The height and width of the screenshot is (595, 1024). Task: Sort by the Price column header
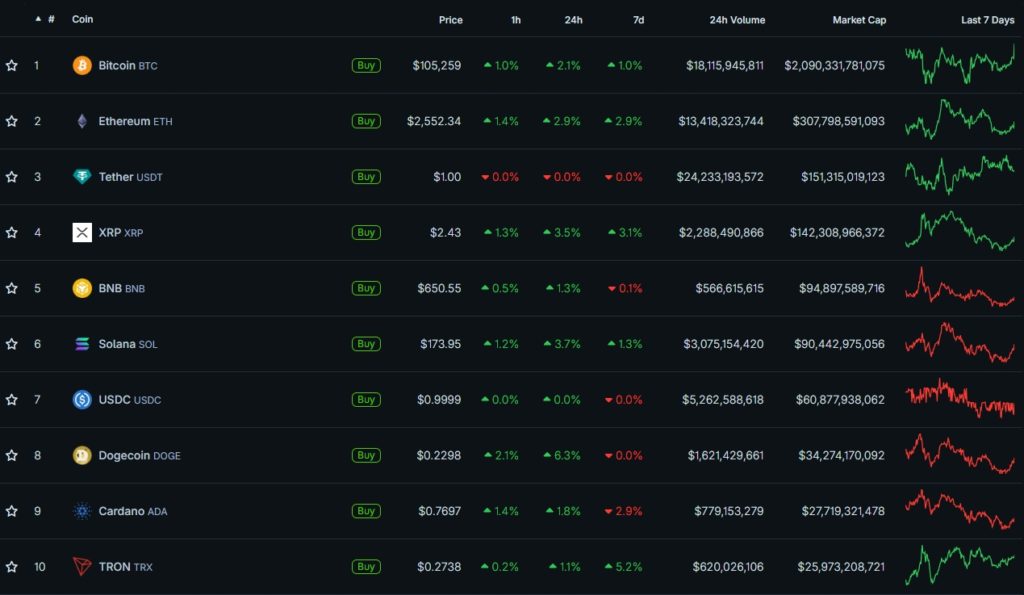click(450, 20)
